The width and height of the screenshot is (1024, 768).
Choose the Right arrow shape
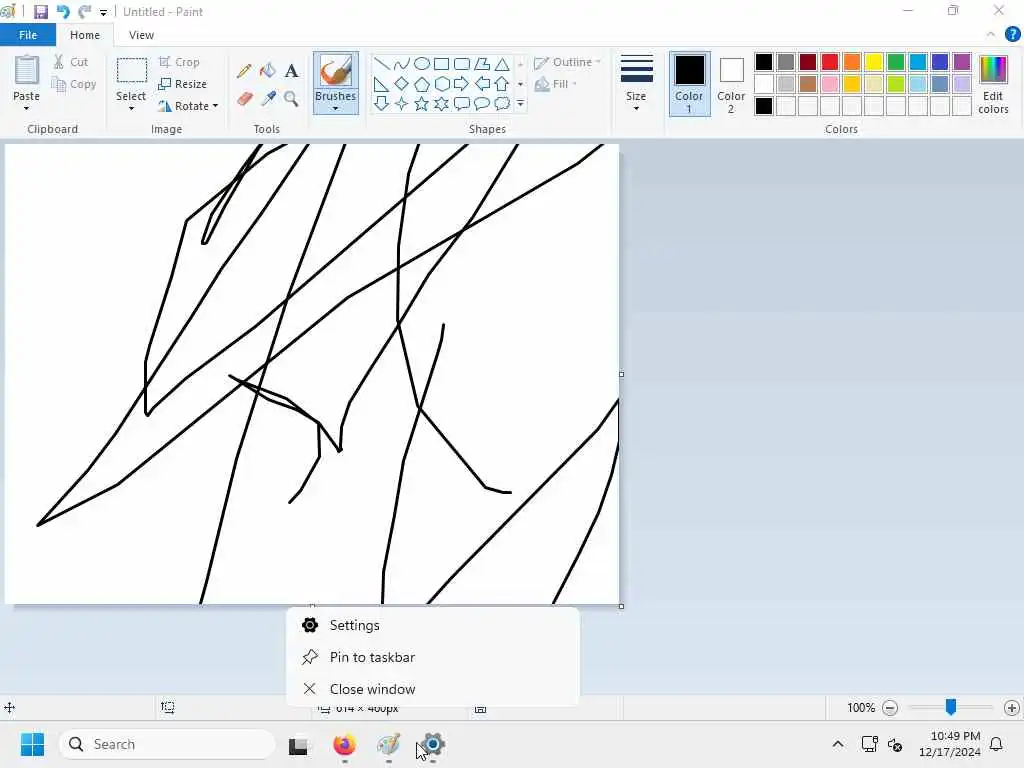[x=462, y=84]
